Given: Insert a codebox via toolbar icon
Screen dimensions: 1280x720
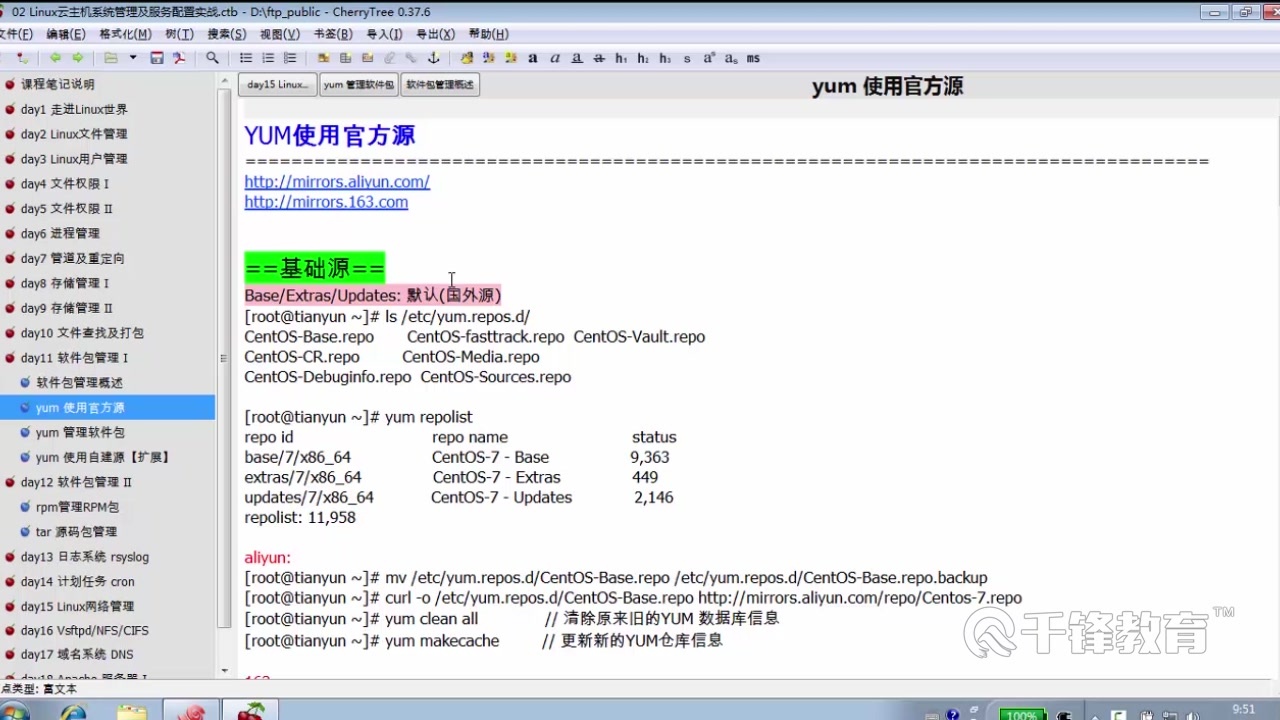Looking at the screenshot, I should 368,58.
